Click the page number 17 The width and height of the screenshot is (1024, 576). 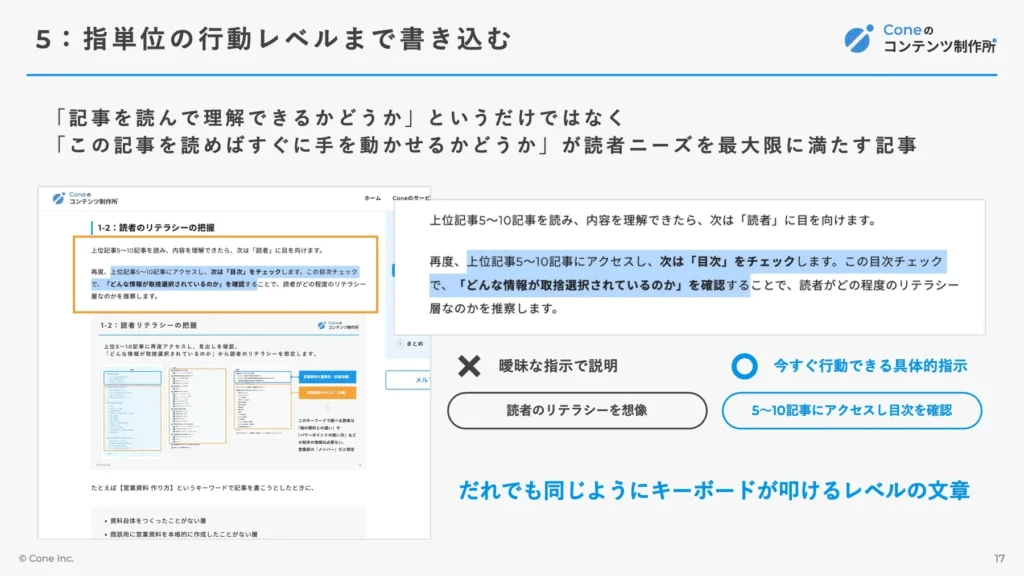tap(999, 558)
